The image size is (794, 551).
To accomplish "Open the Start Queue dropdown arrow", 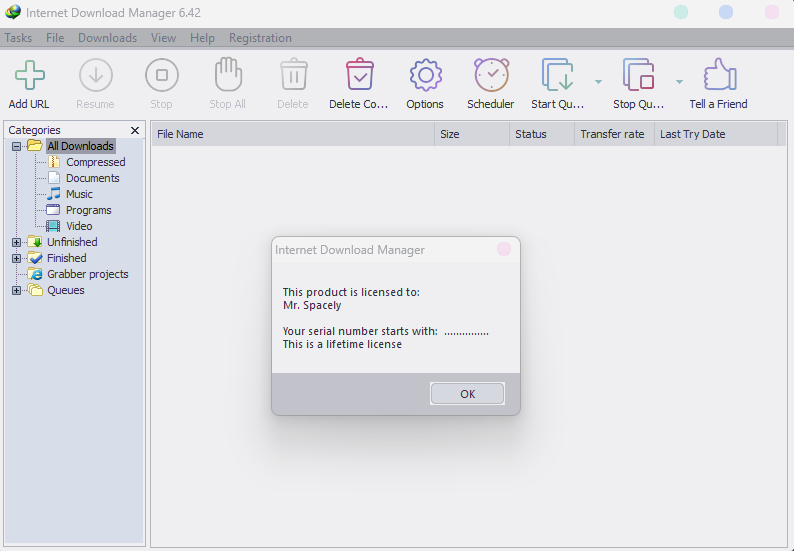I will 599,82.
